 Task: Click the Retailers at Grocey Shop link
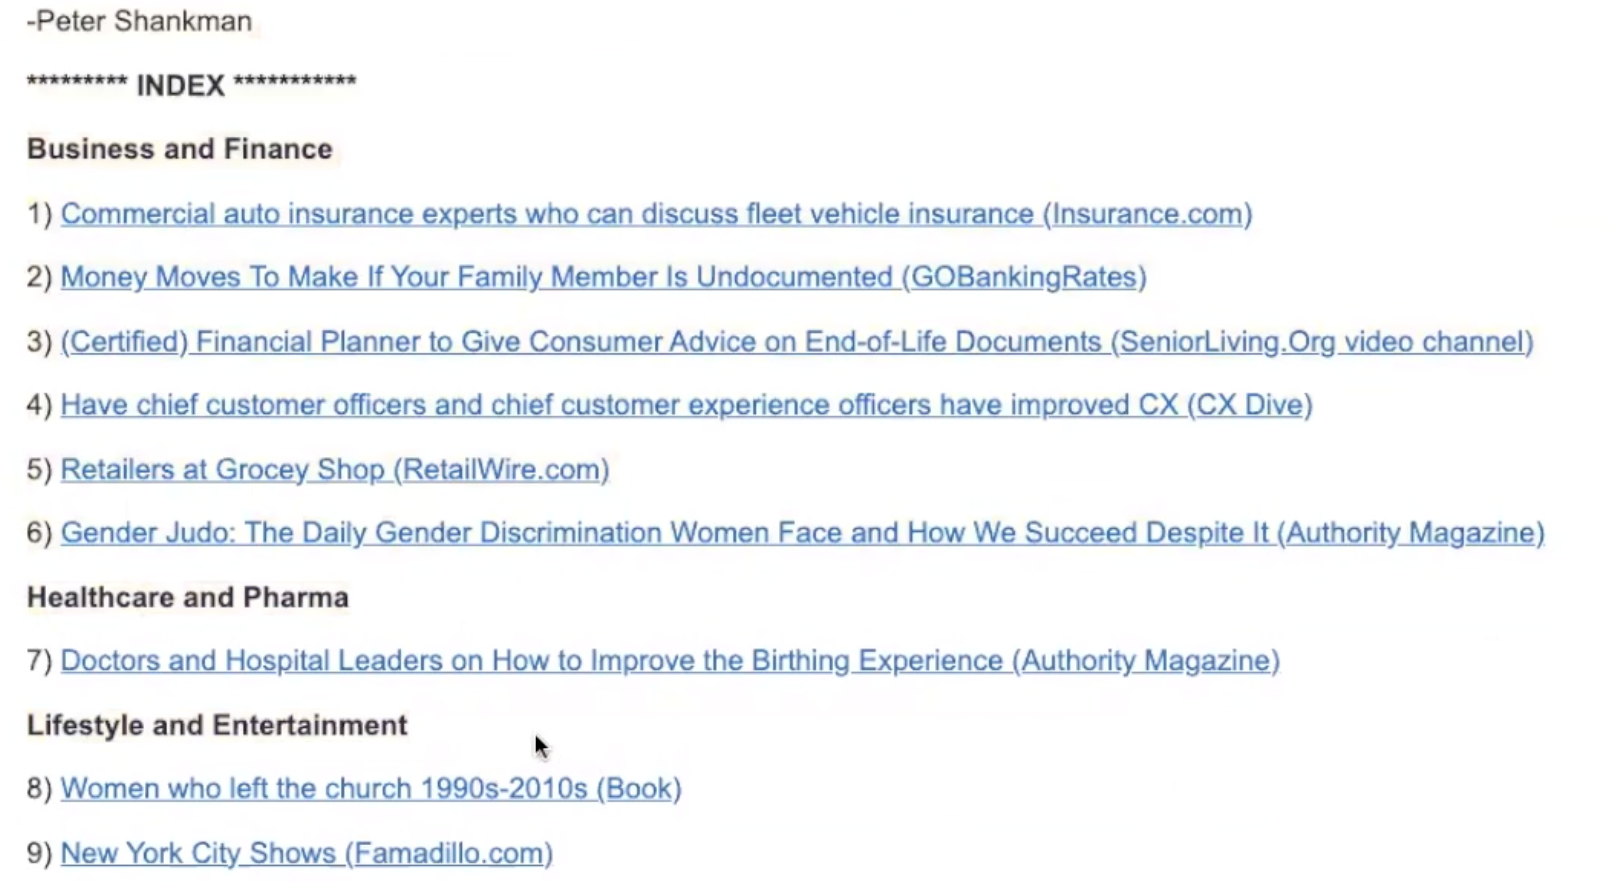[334, 470]
